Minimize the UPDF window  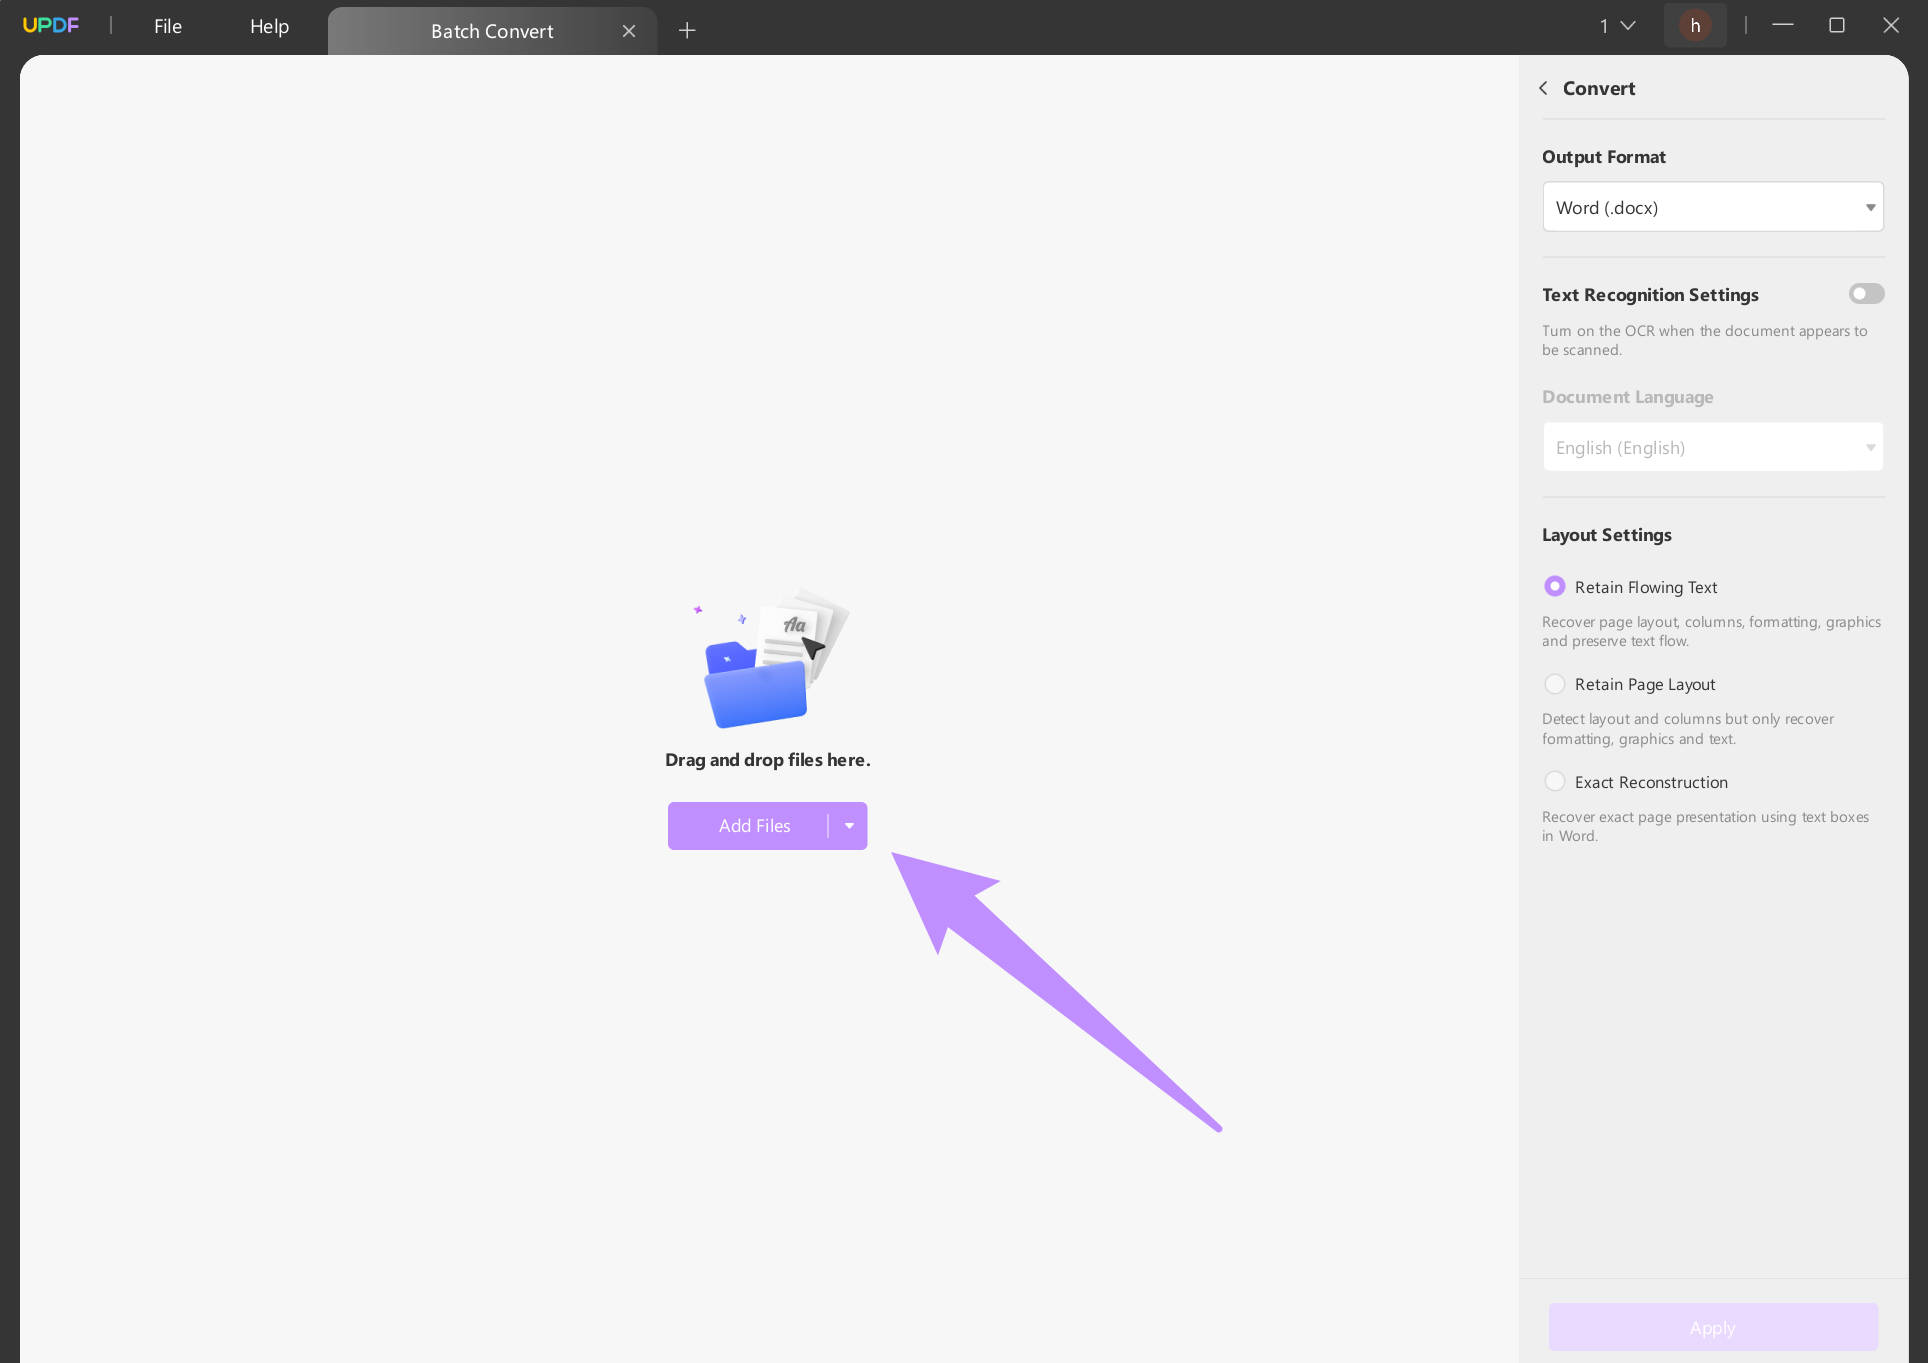[1783, 26]
